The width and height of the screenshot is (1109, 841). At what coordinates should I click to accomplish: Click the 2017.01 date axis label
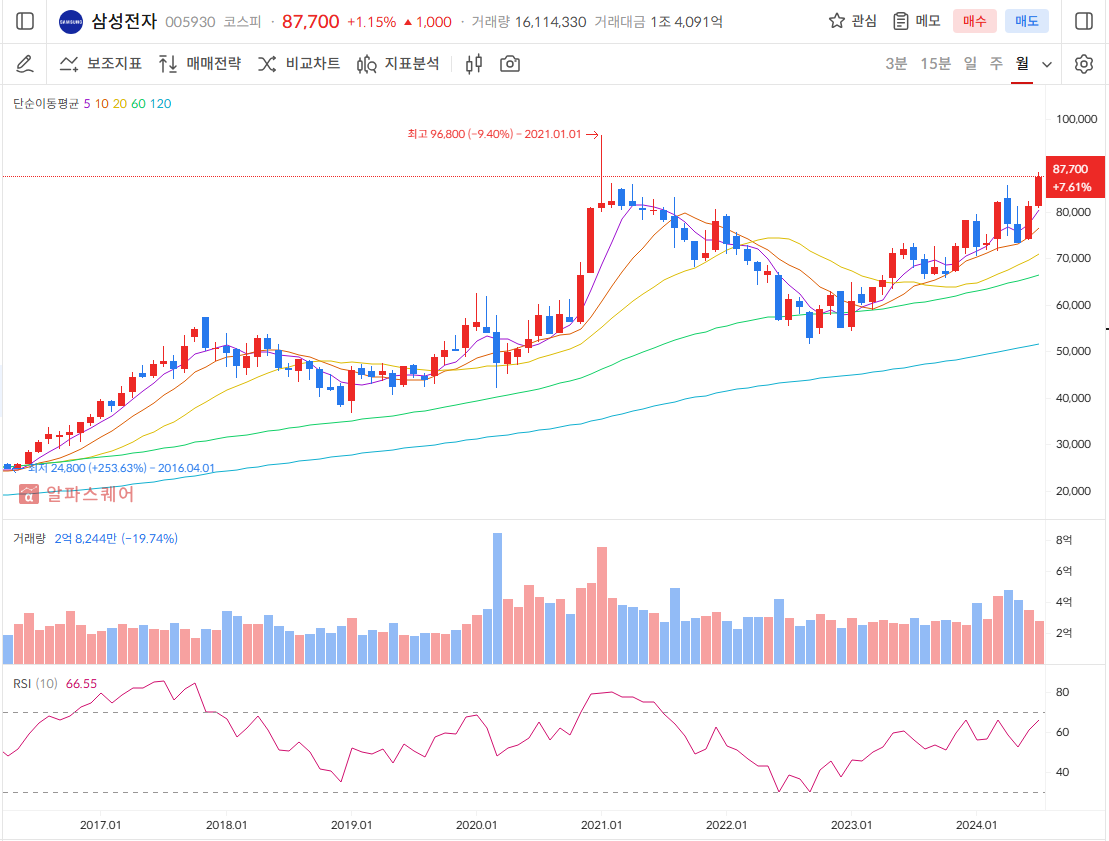(100, 825)
